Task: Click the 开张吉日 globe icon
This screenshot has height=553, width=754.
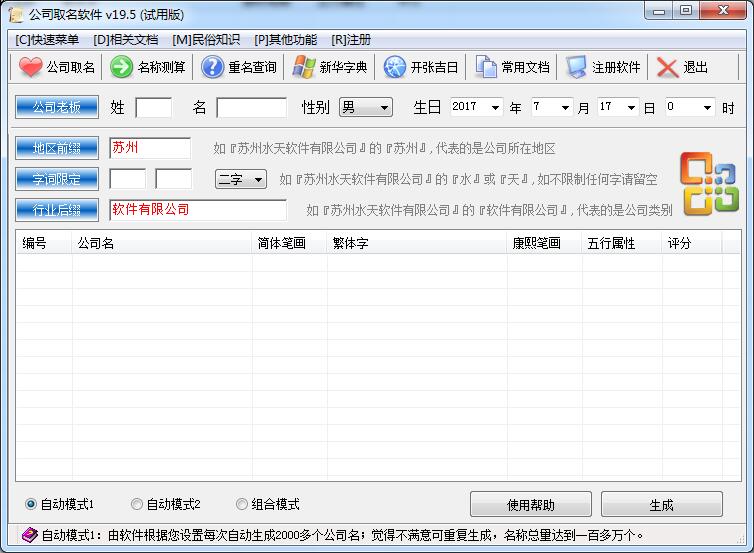Action: coord(394,67)
